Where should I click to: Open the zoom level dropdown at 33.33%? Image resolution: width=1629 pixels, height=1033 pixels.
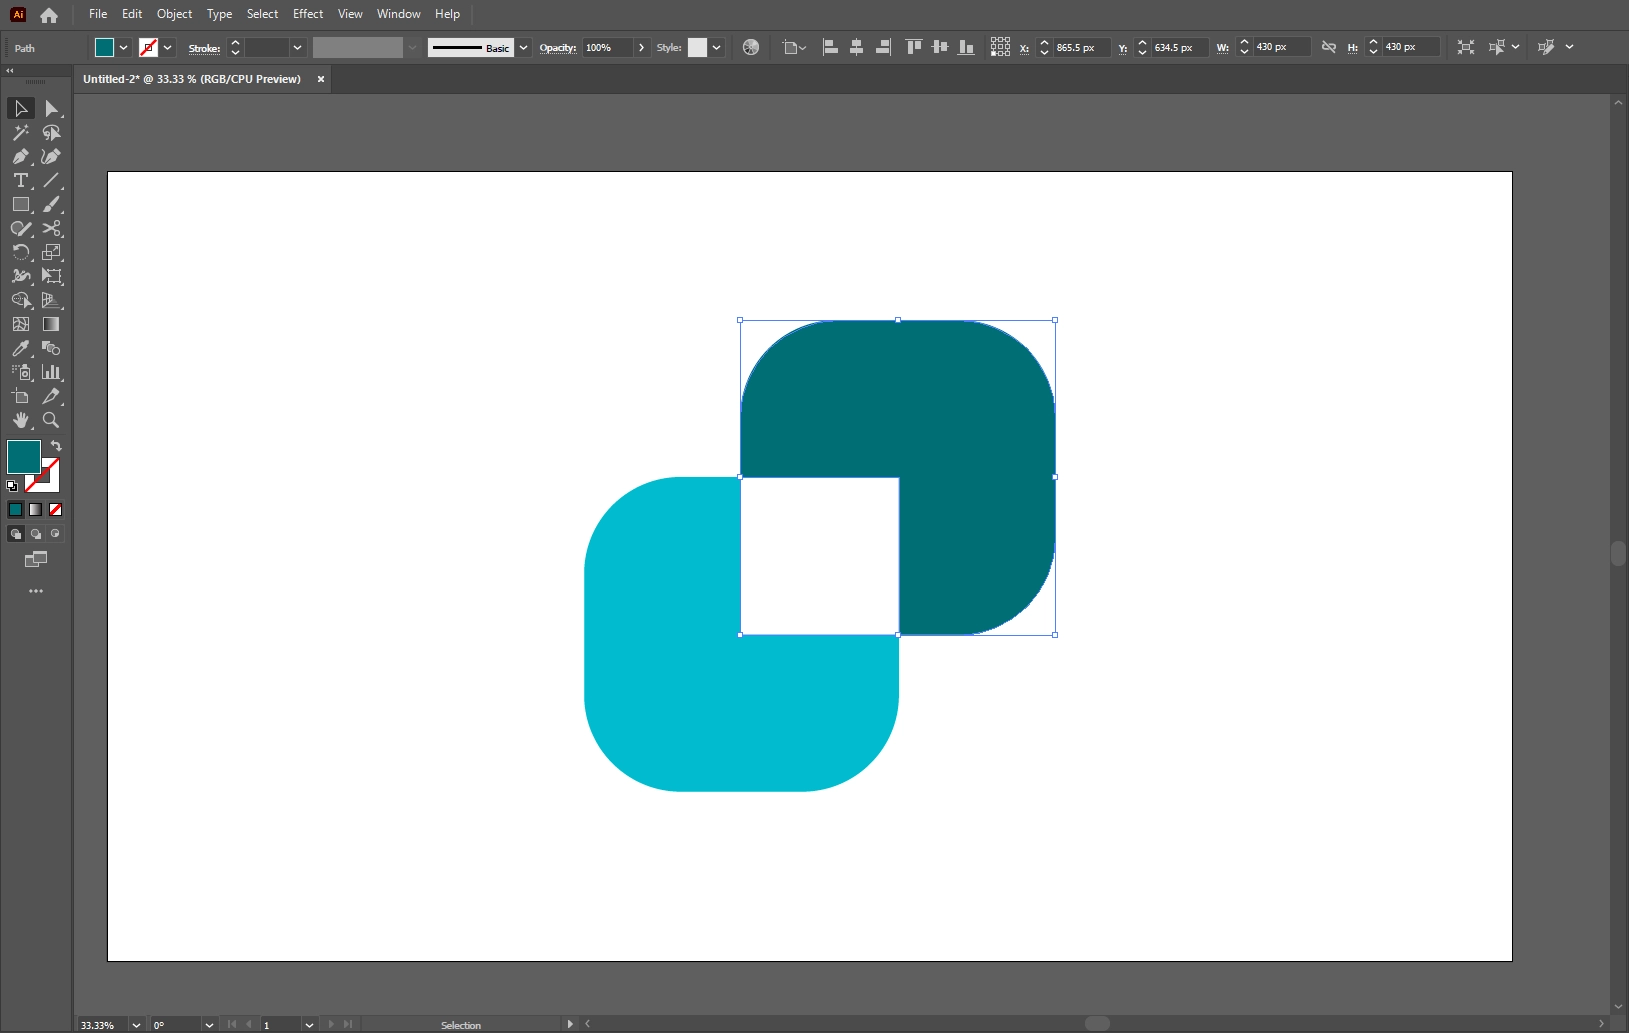(136, 1025)
